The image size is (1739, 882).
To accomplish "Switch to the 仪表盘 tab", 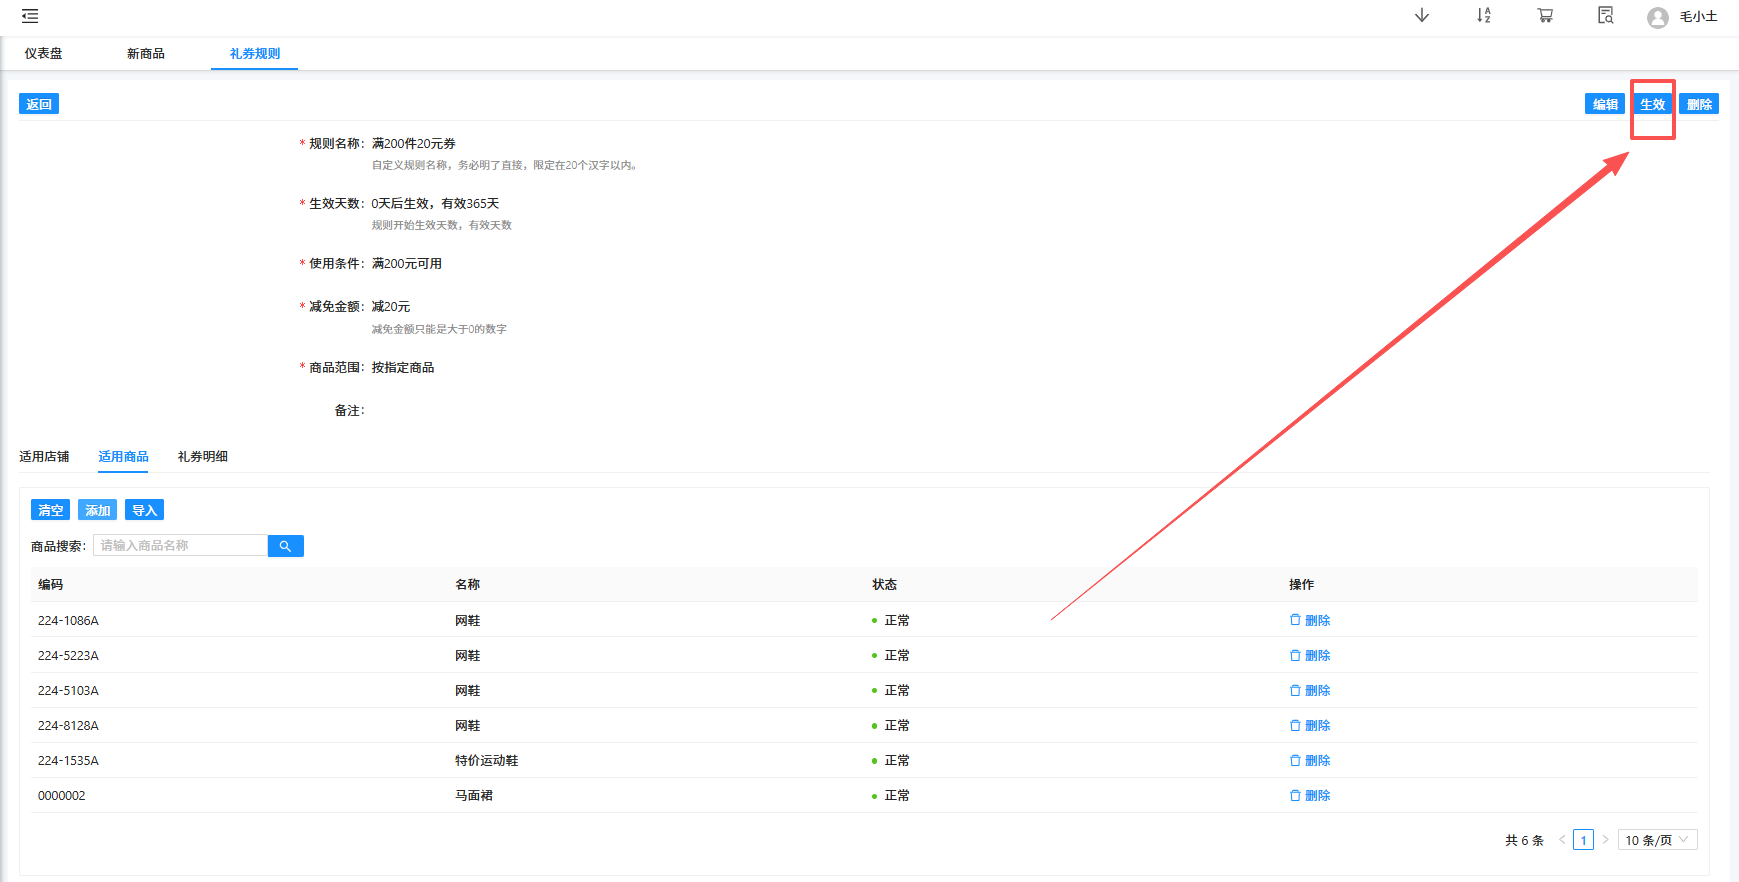I will [x=44, y=54].
